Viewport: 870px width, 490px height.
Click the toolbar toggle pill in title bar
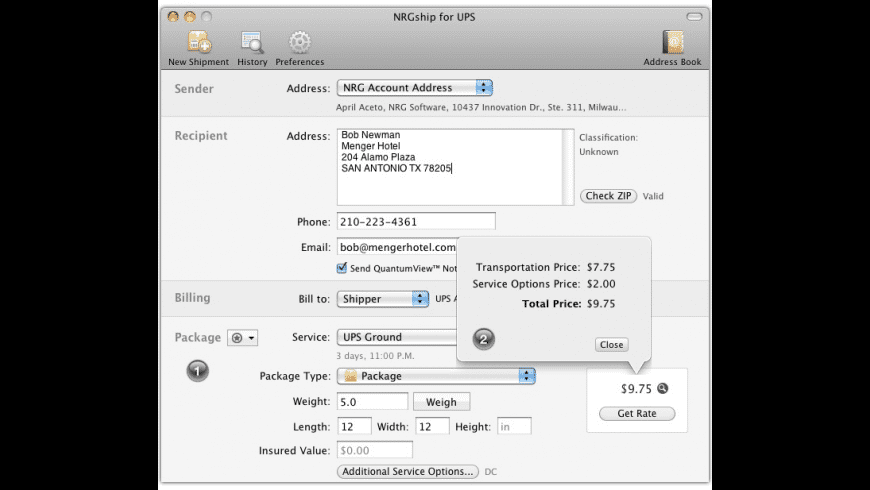[x=694, y=17]
